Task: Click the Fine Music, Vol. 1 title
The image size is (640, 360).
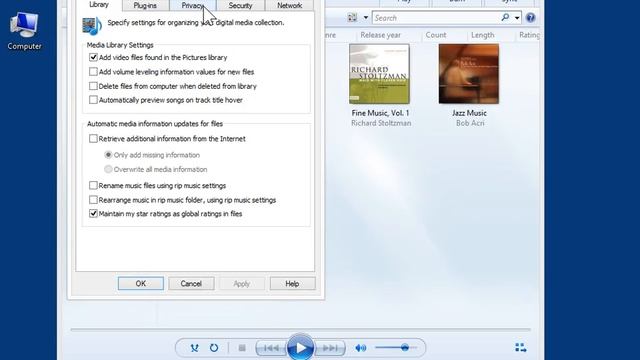Action: [x=380, y=113]
